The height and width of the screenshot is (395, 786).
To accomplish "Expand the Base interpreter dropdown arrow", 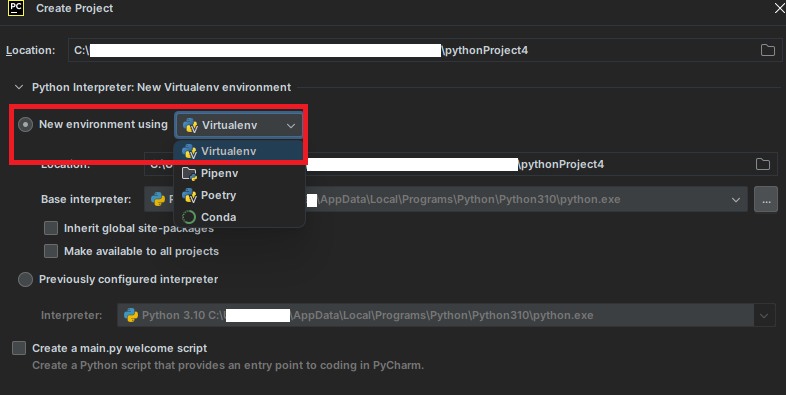I will [735, 200].
